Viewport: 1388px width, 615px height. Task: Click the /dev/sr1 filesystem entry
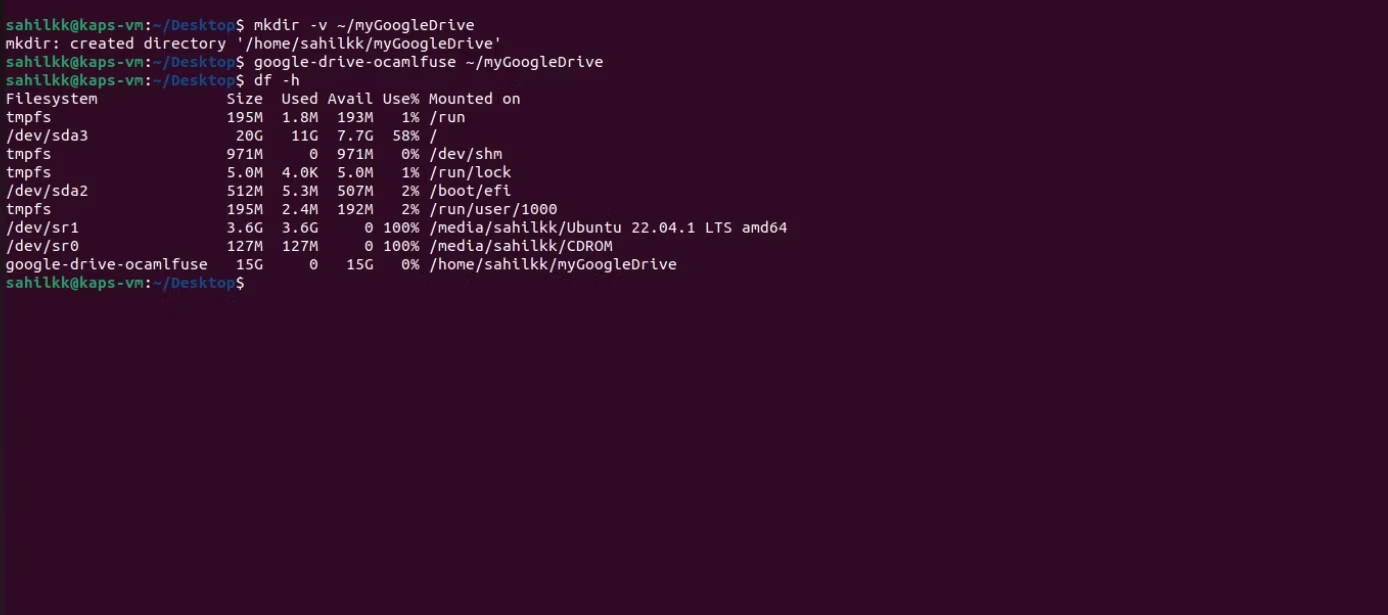pos(42,228)
